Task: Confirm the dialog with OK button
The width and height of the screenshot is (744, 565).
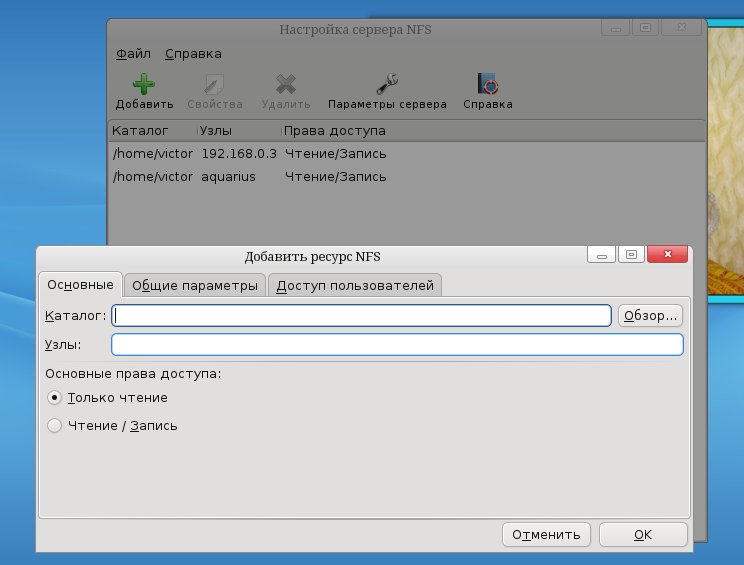Action: click(x=643, y=535)
